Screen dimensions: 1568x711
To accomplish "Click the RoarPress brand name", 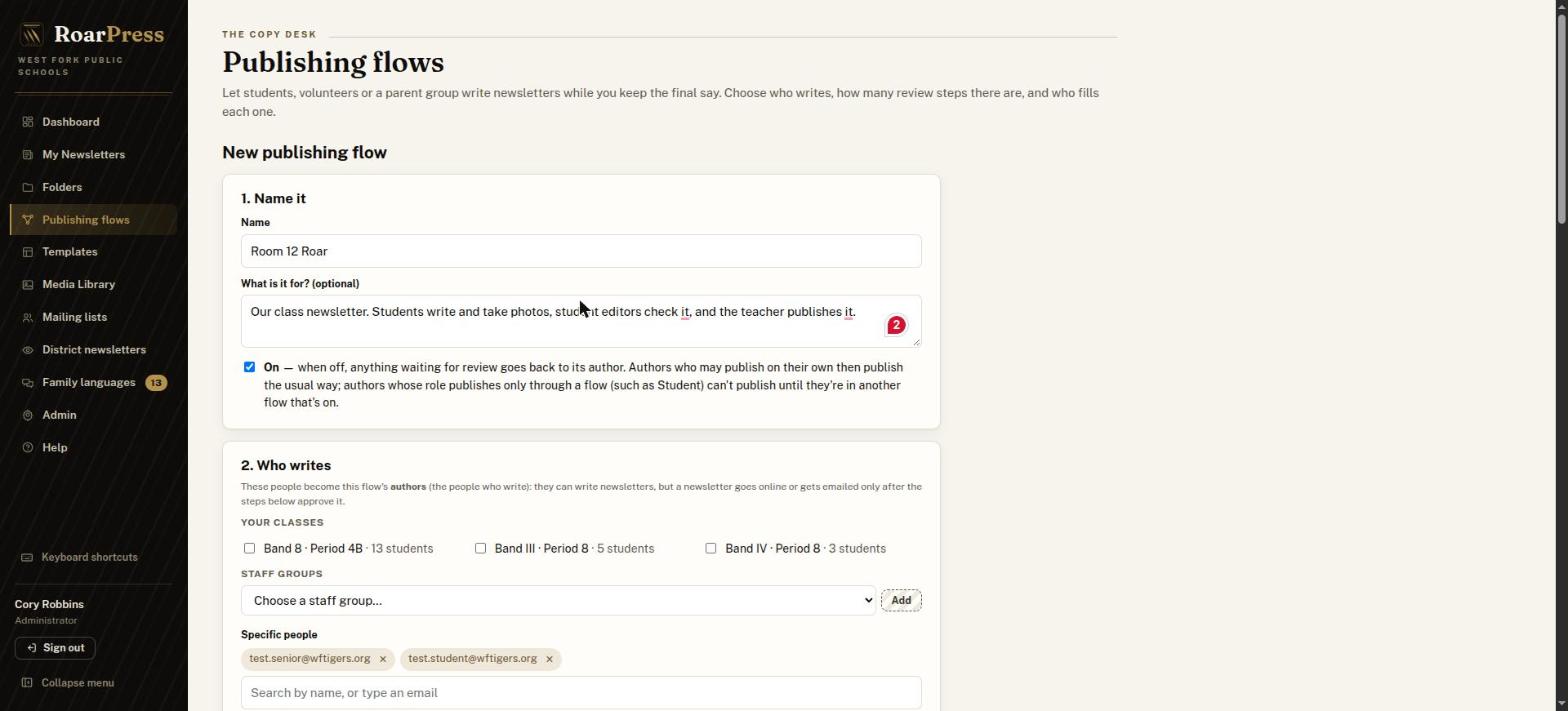I will 109,35.
